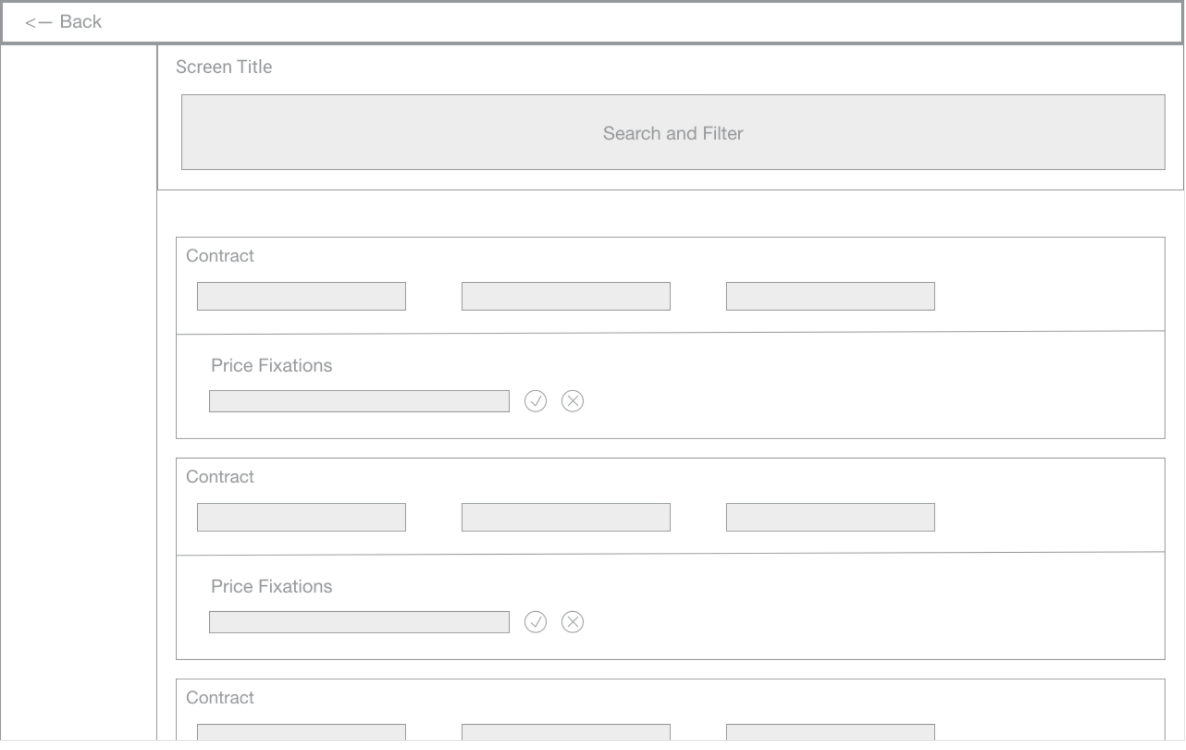The image size is (1186, 750).
Task: Reject the second contract's price fixation X icon
Action: pyautogui.click(x=573, y=621)
